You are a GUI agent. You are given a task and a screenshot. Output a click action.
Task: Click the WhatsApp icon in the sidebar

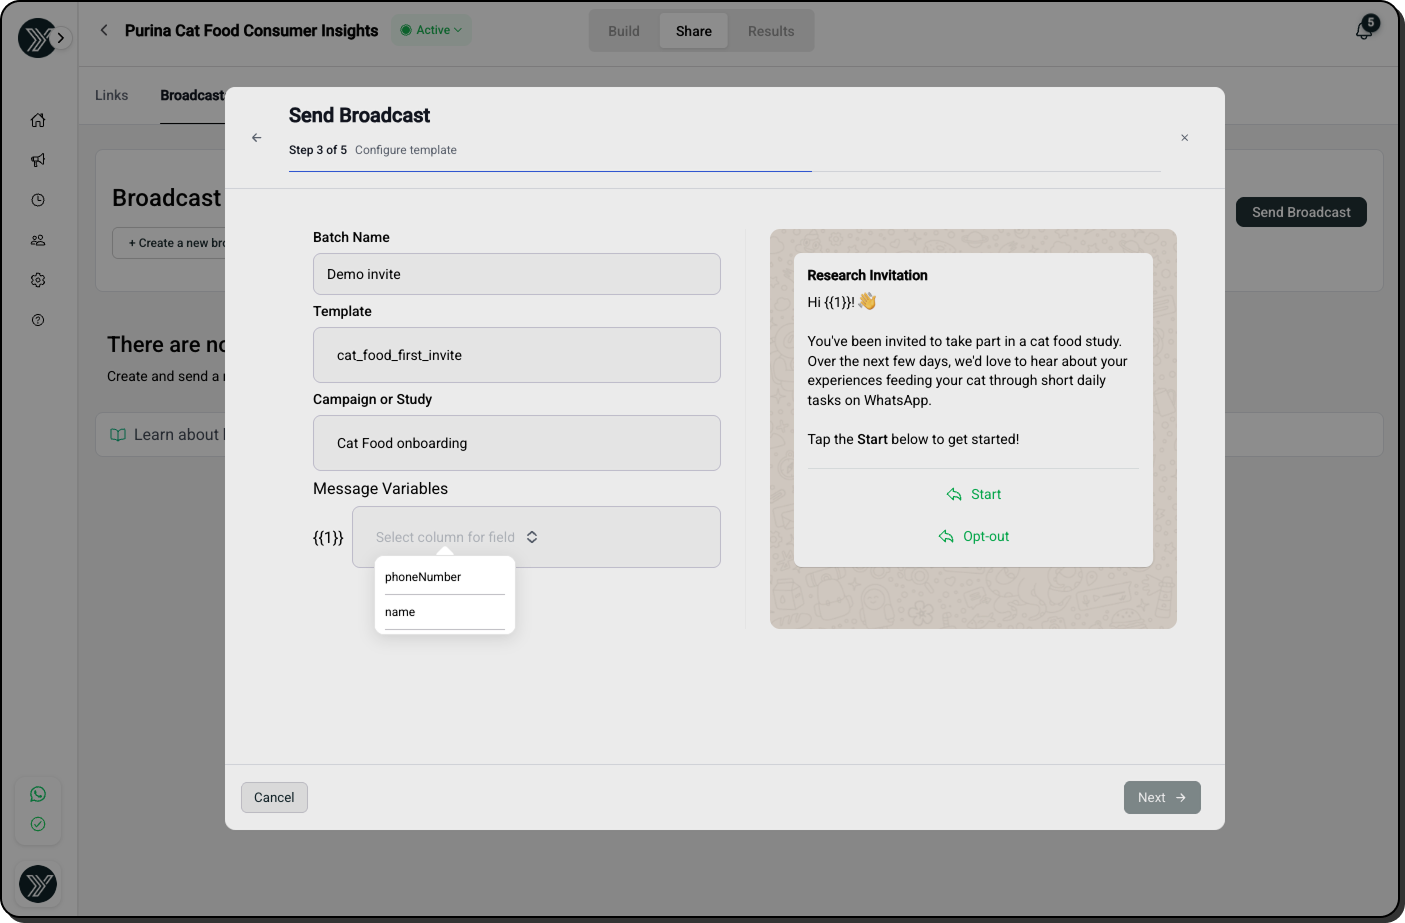pos(38,794)
